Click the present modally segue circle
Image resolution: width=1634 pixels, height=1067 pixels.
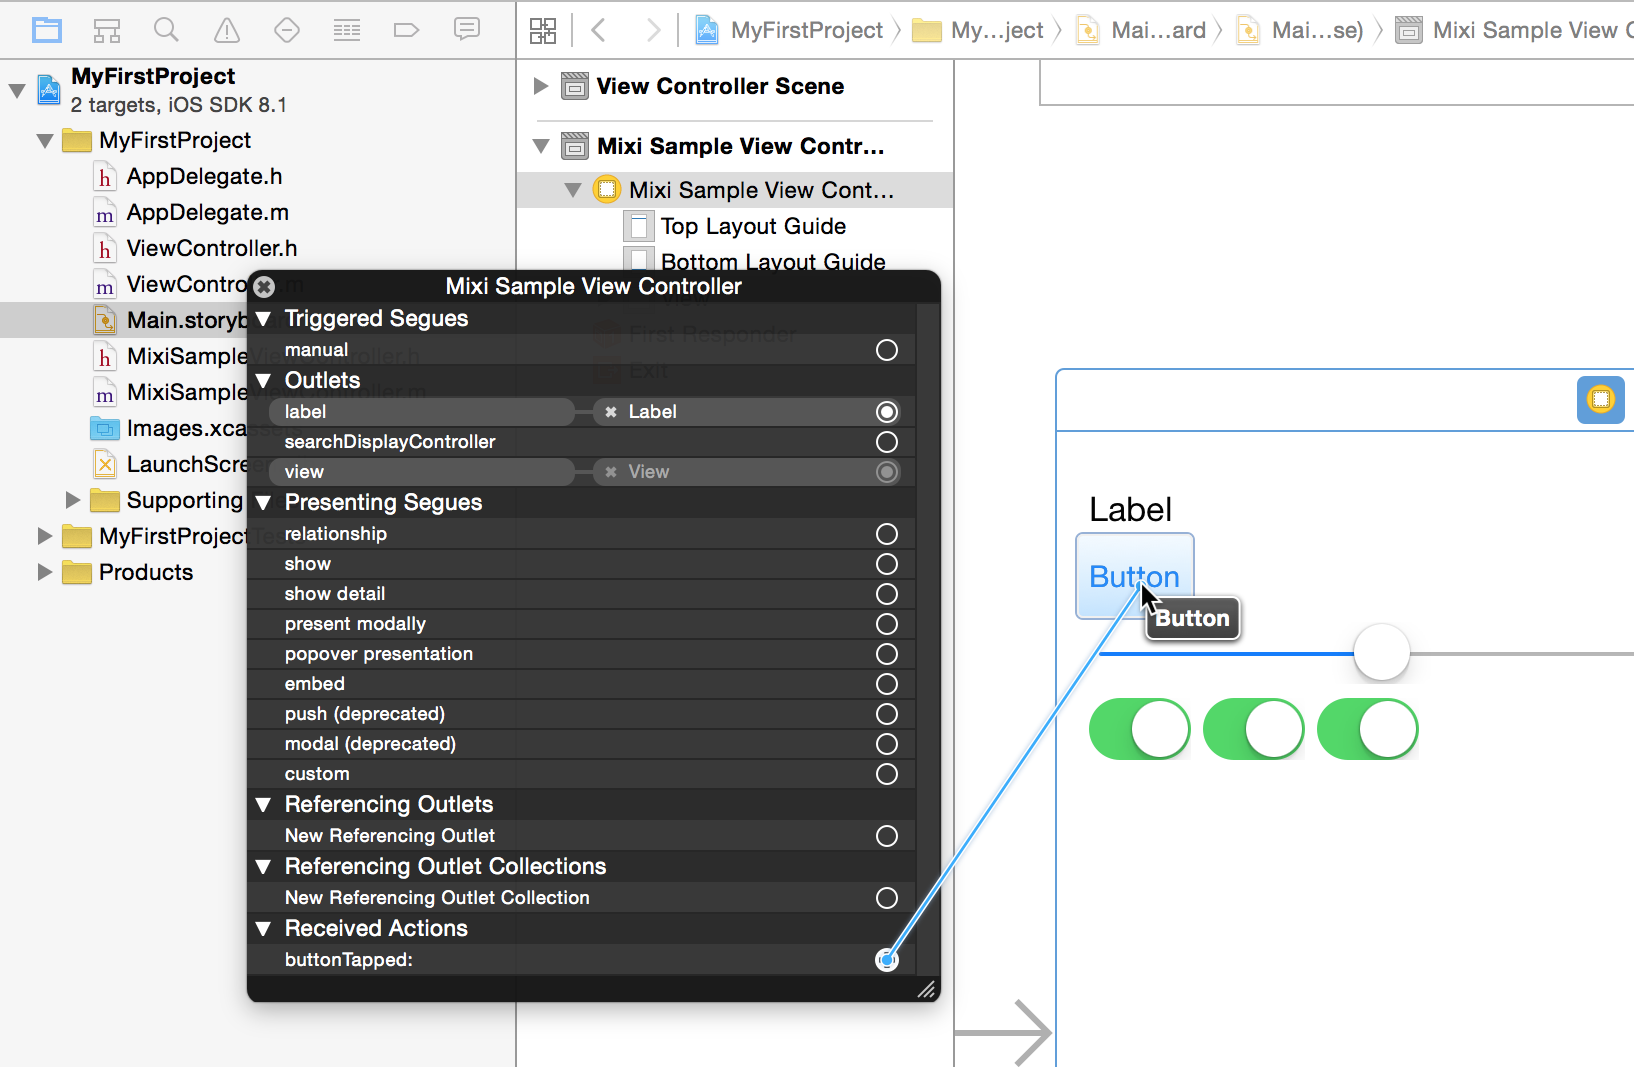tap(887, 624)
